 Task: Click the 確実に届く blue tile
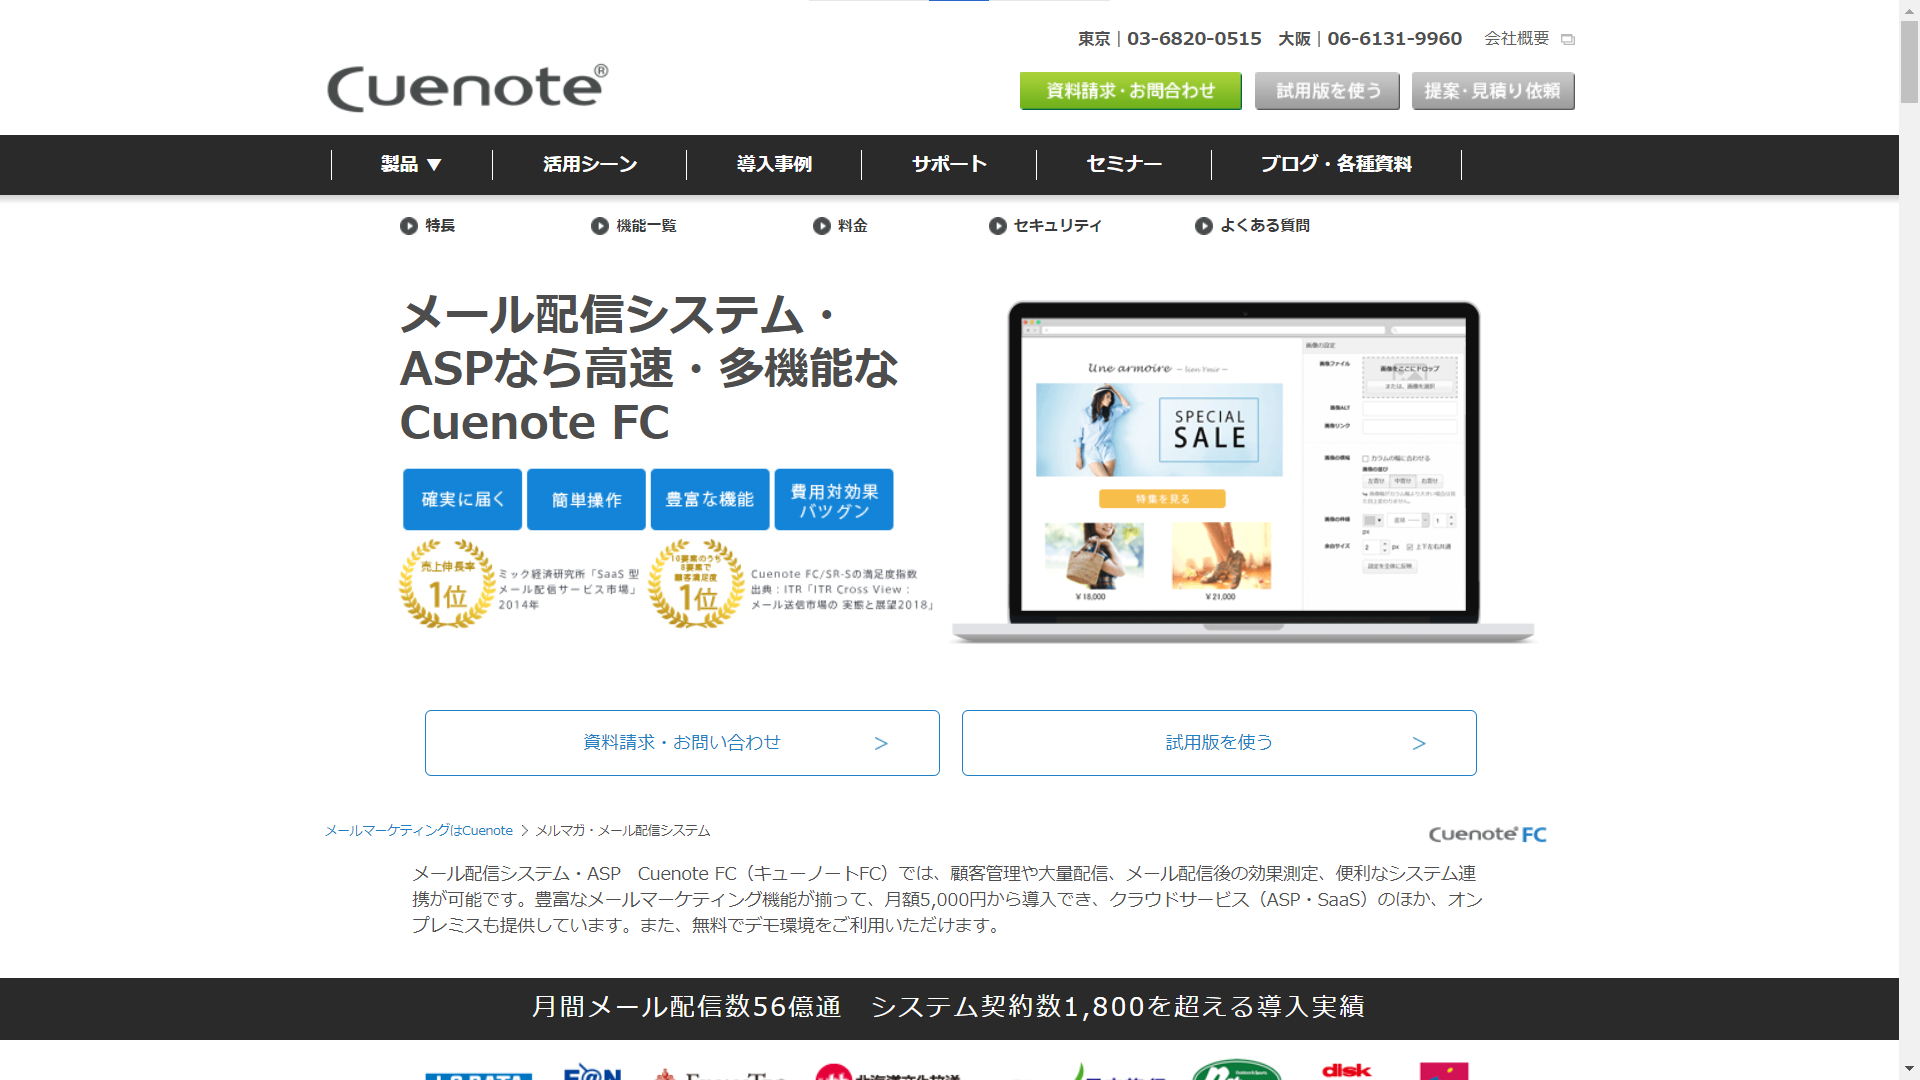462,499
